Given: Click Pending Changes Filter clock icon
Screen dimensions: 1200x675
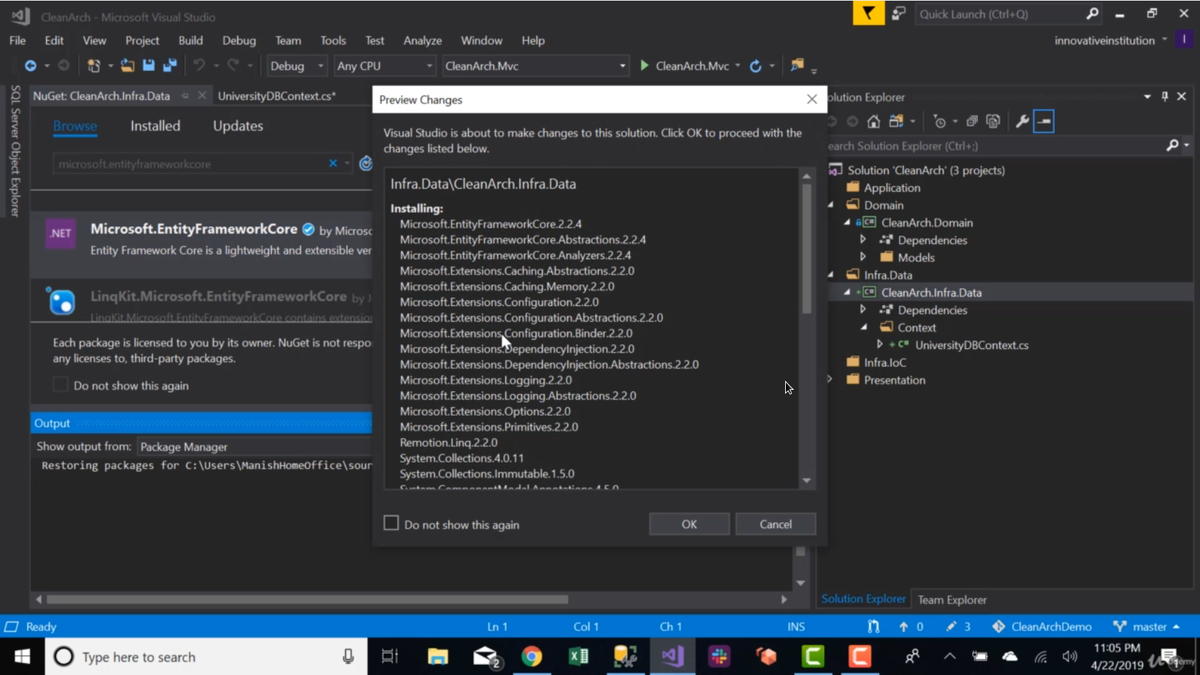Looking at the screenshot, I should 939,121.
